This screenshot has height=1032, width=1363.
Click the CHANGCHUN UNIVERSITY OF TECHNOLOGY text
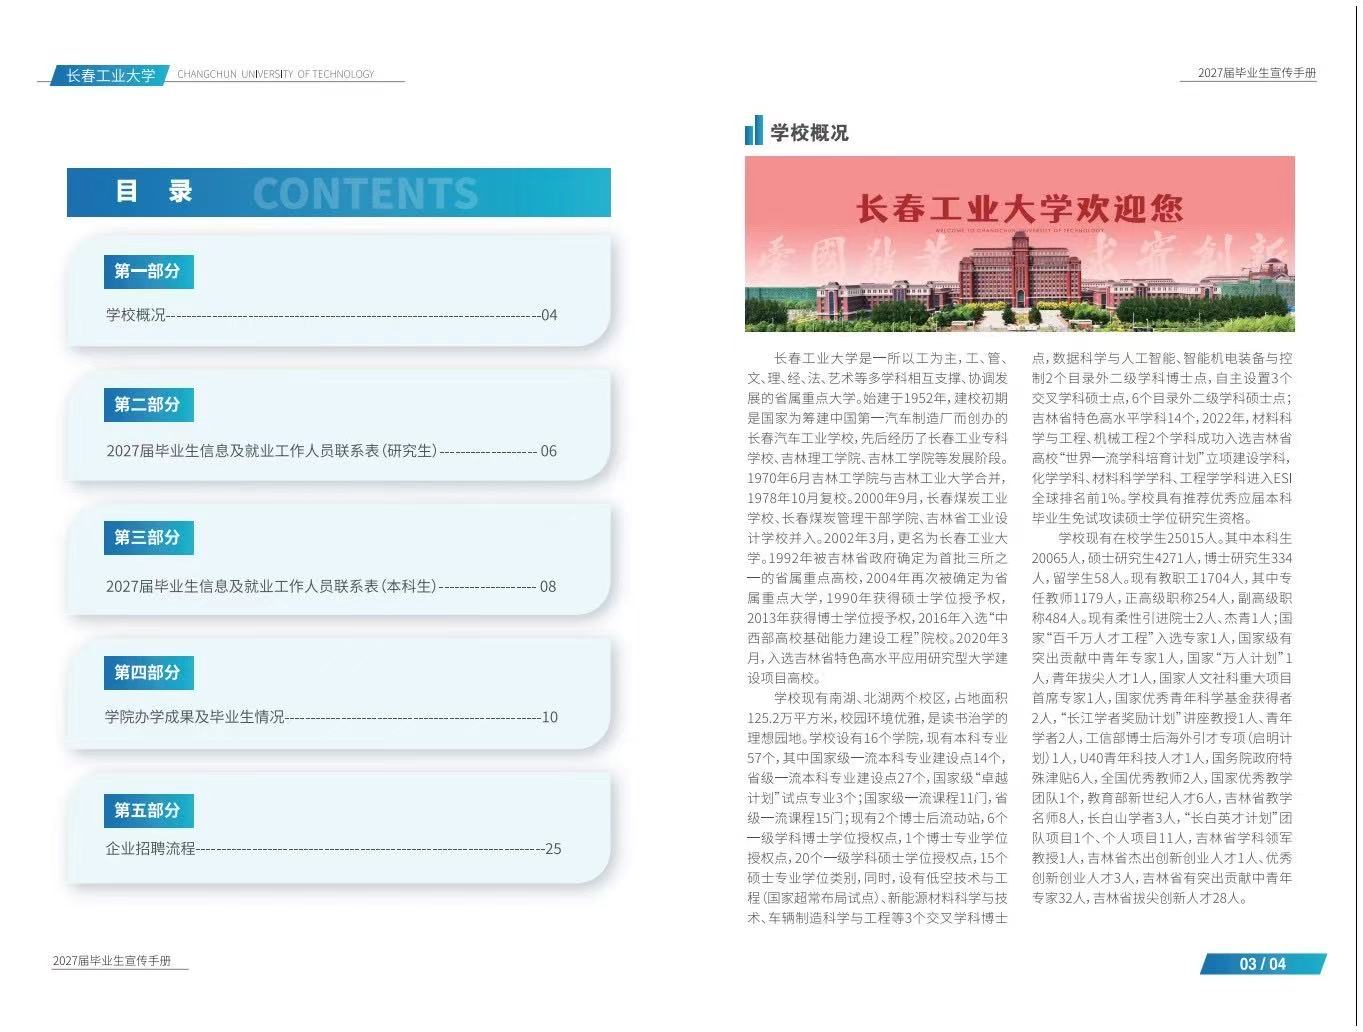click(276, 74)
